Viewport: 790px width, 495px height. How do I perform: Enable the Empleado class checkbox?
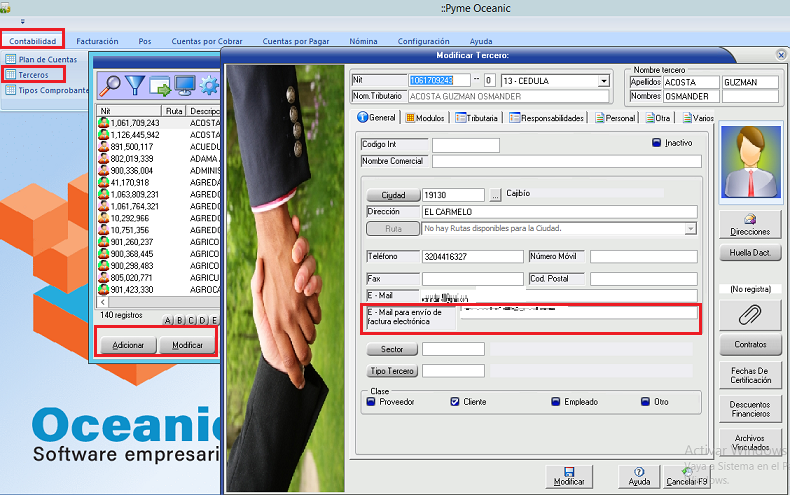[x=555, y=402]
